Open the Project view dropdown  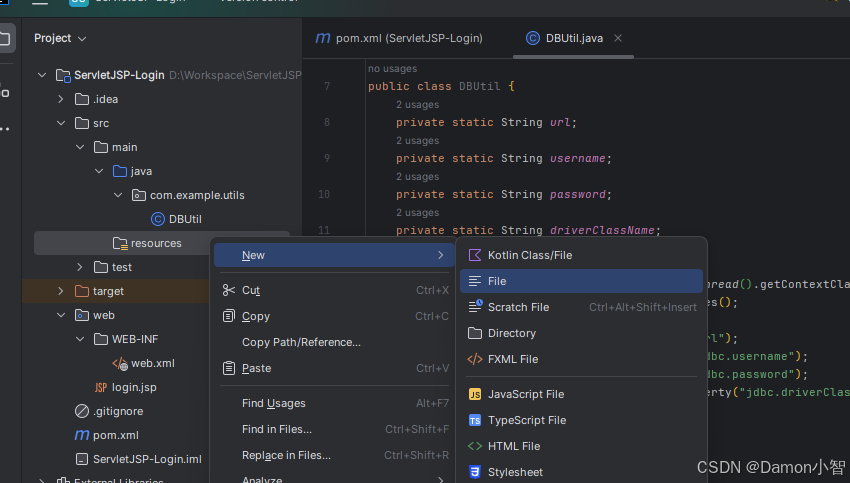[x=60, y=38]
